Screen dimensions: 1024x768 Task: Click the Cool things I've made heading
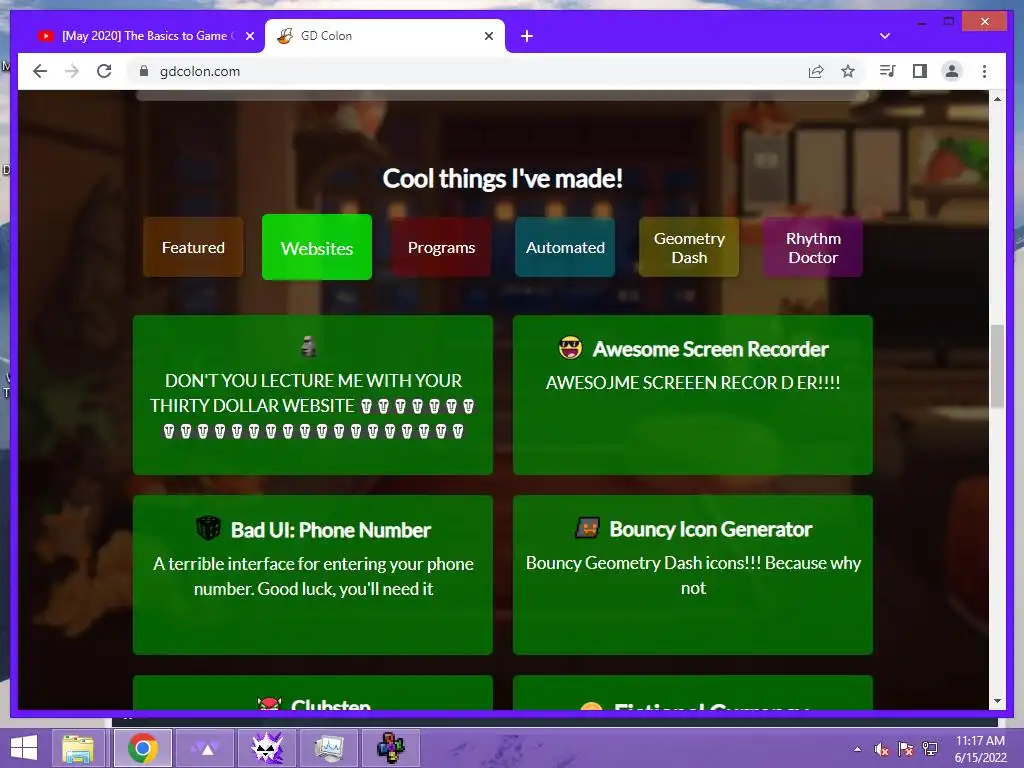(502, 178)
